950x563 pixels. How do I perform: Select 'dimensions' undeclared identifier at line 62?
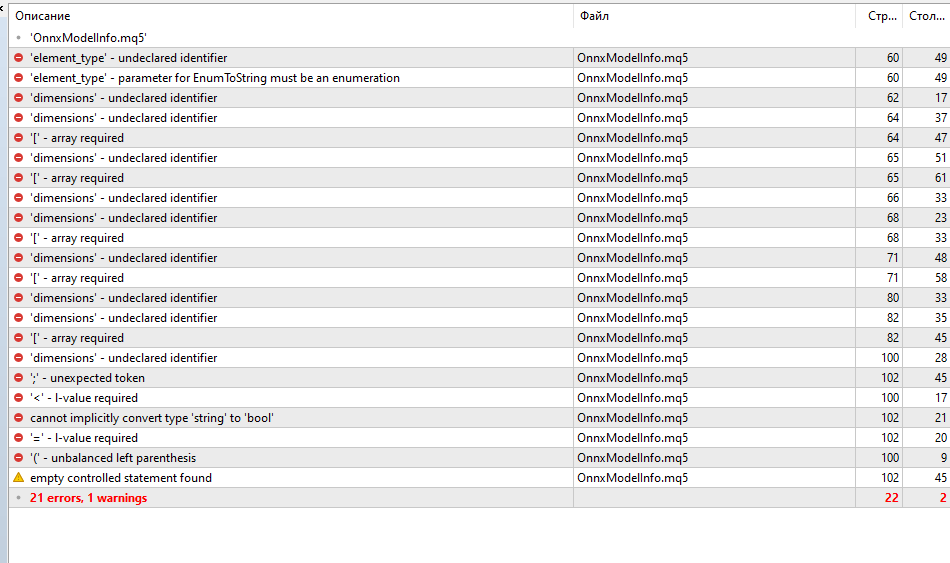pyautogui.click(x=123, y=98)
